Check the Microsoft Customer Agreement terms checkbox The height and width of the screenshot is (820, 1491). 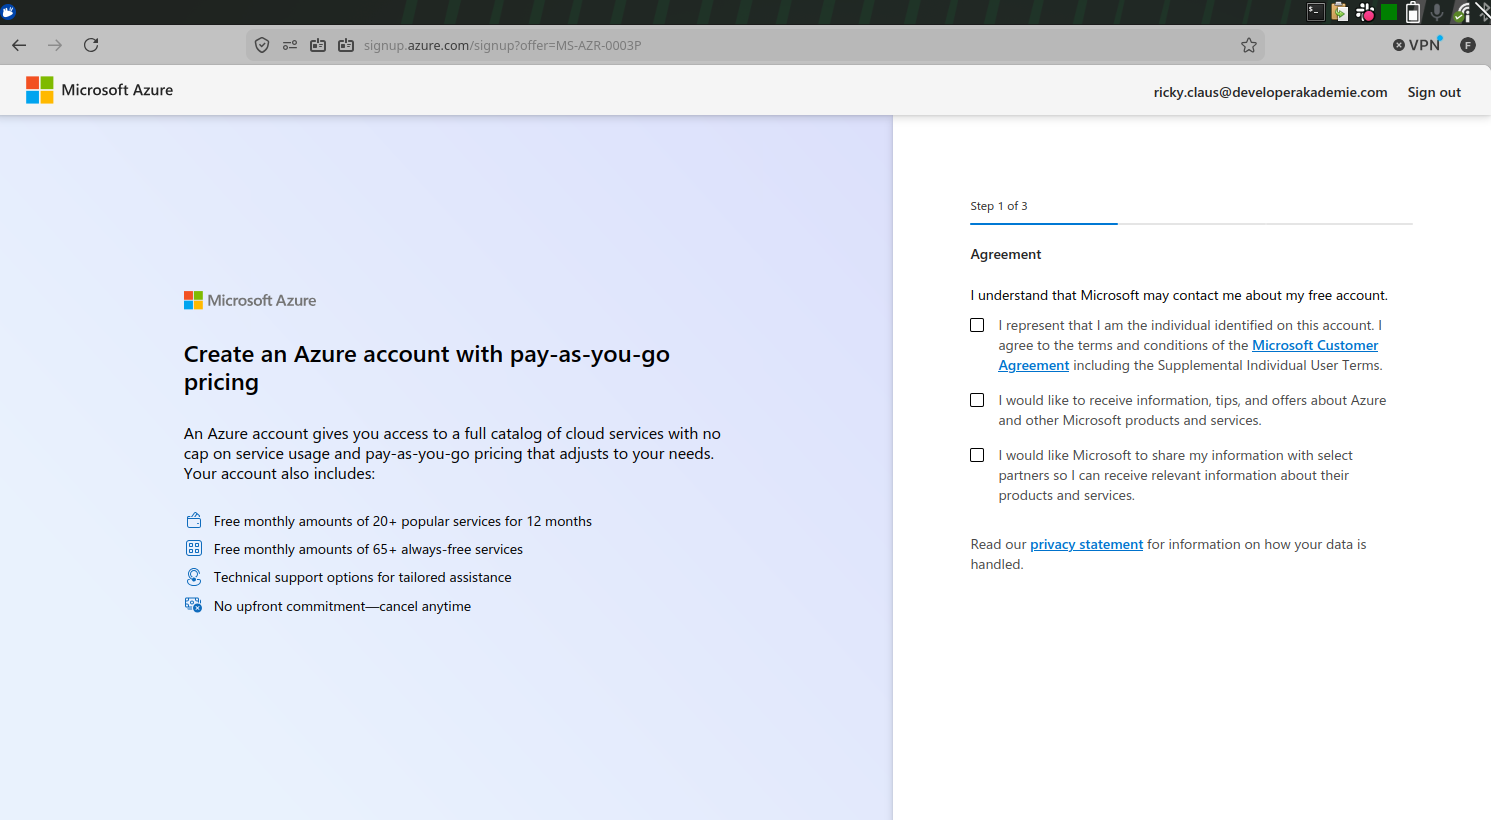point(977,325)
